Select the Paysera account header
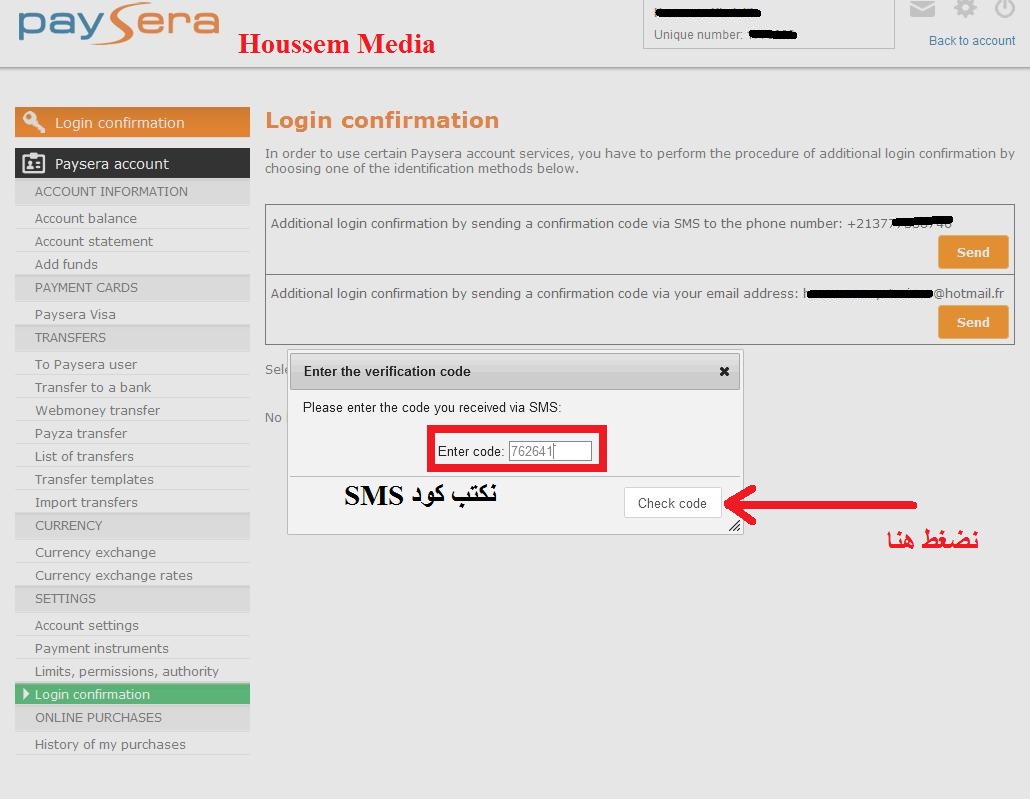Viewport: 1030px width, 799px height. [132, 163]
